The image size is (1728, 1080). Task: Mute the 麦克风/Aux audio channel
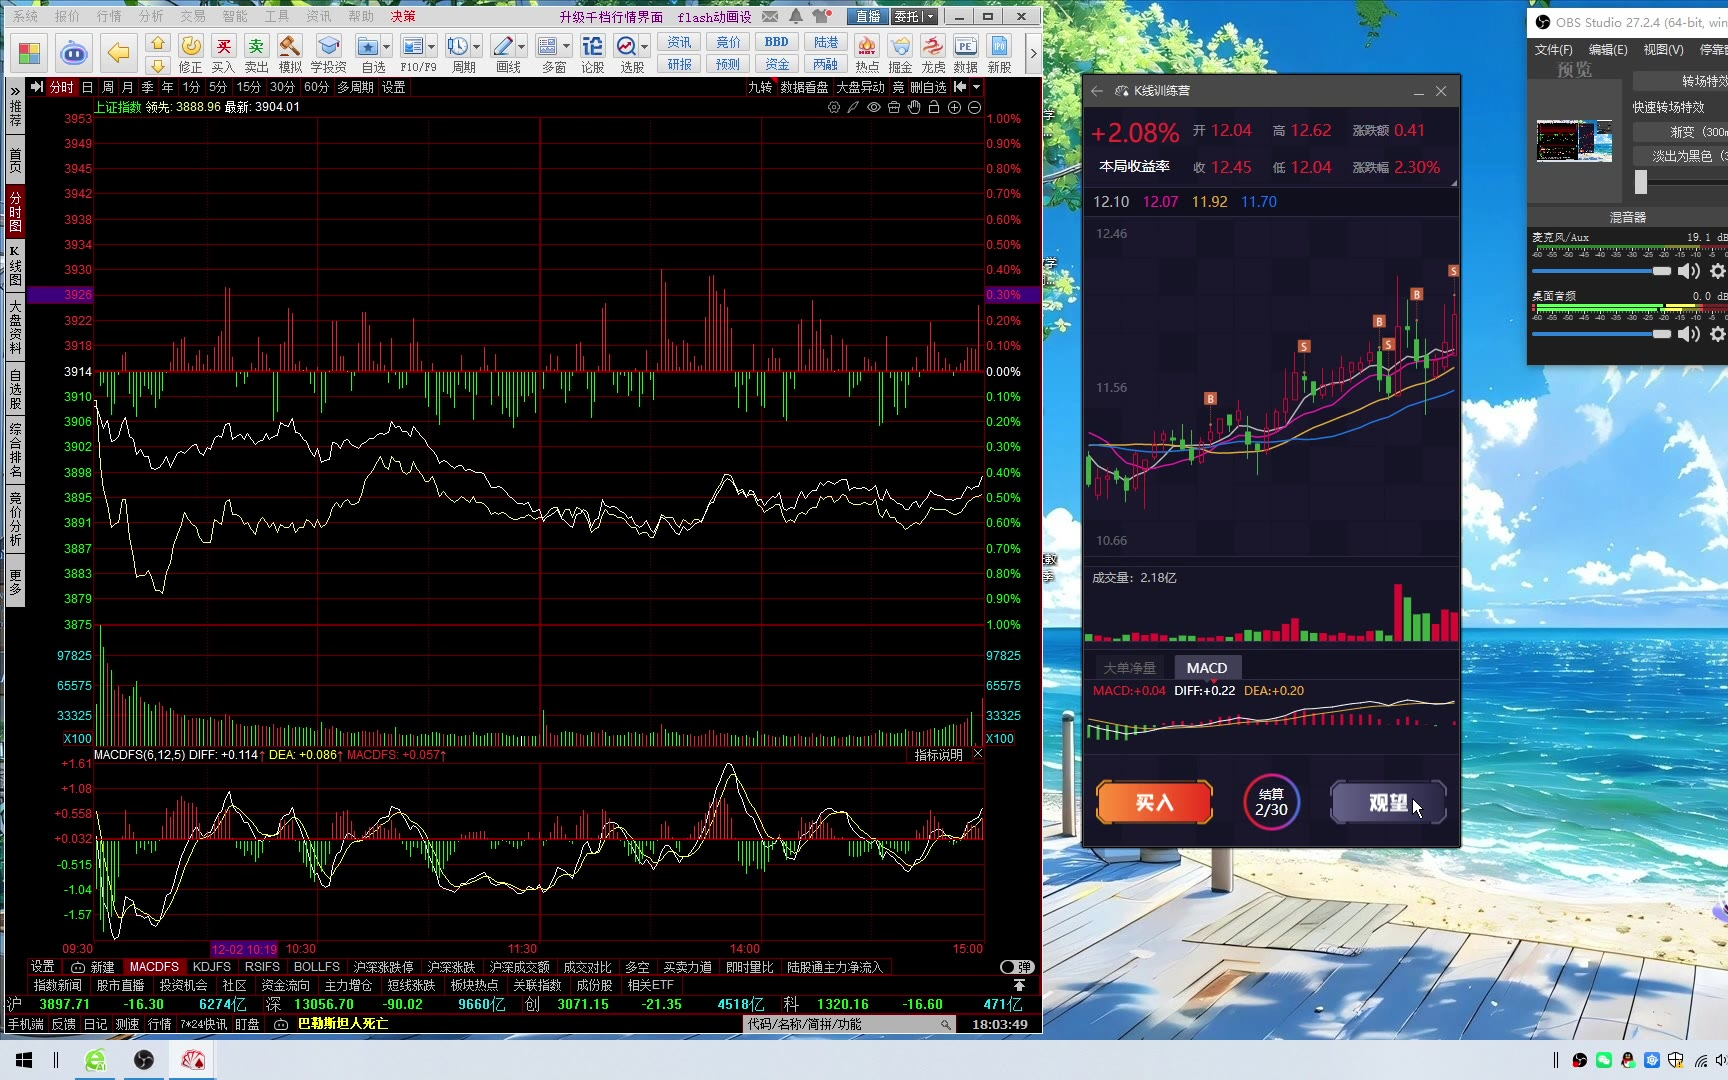tap(1688, 271)
